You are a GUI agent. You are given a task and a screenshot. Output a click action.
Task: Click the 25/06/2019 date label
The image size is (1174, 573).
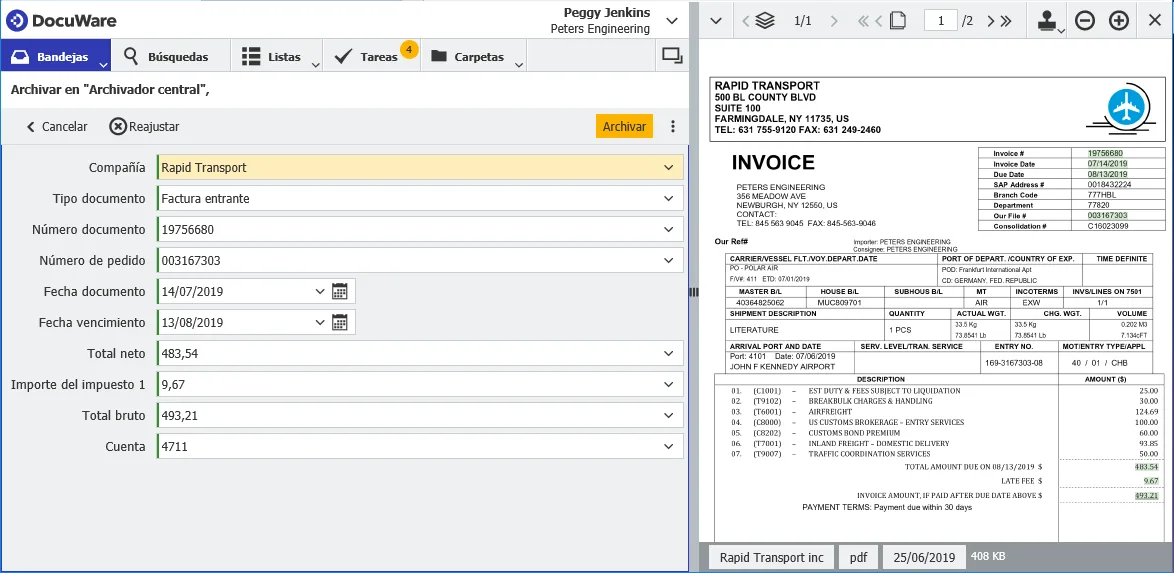pyautogui.click(x=924, y=557)
